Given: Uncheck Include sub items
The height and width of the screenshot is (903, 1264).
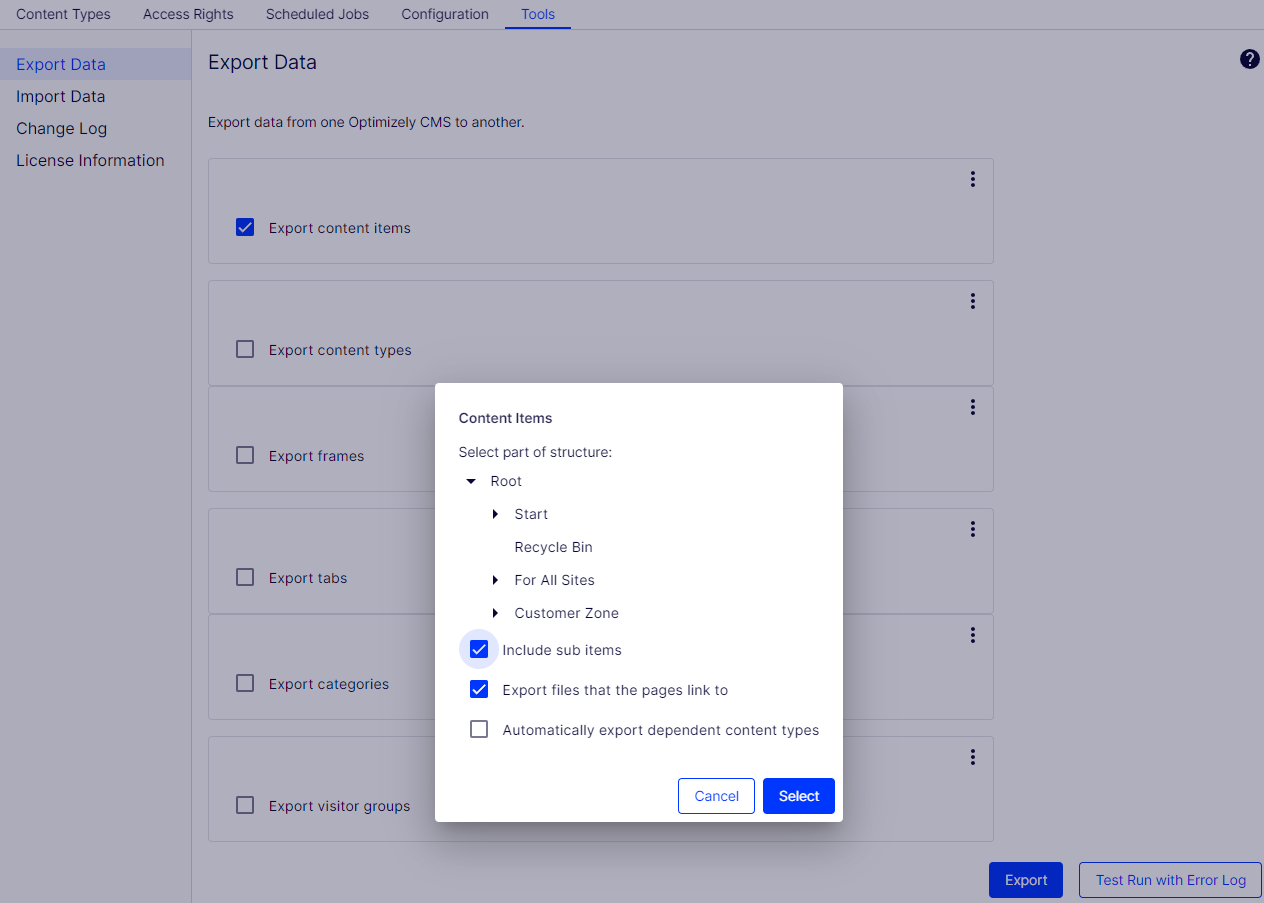Looking at the screenshot, I should (x=479, y=649).
